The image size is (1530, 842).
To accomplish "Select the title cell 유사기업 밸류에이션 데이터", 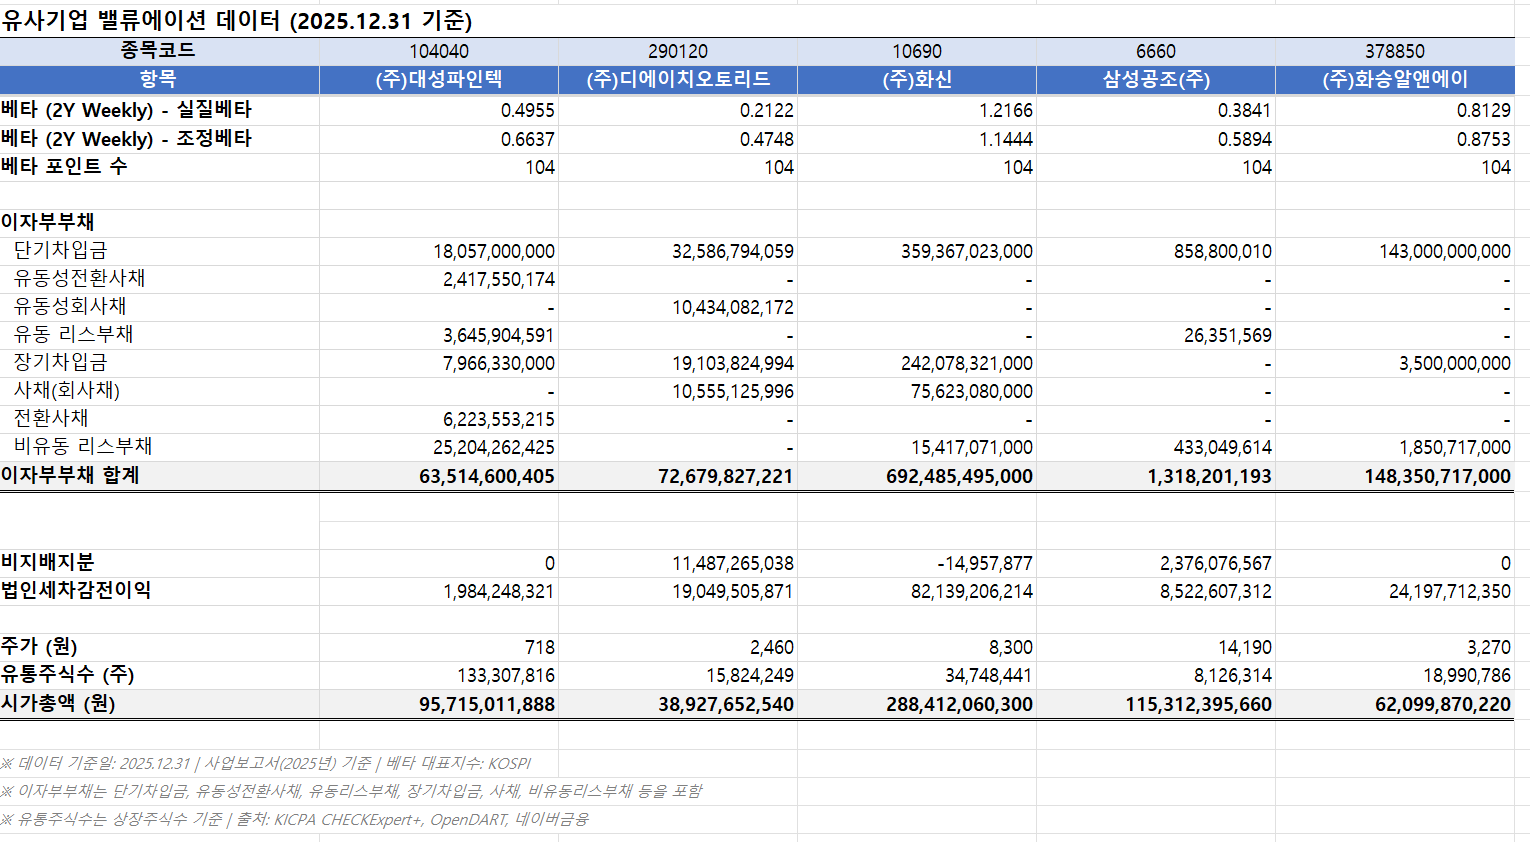I will [237, 20].
